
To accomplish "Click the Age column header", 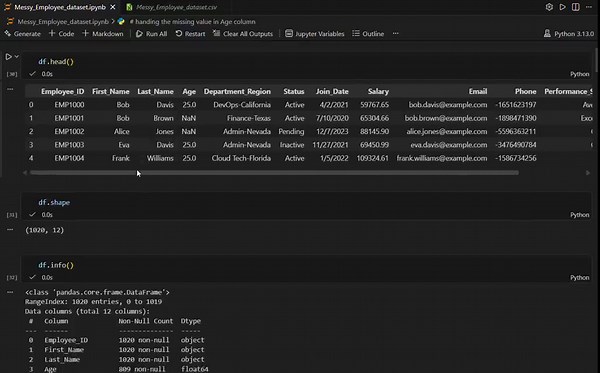I will click(189, 91).
